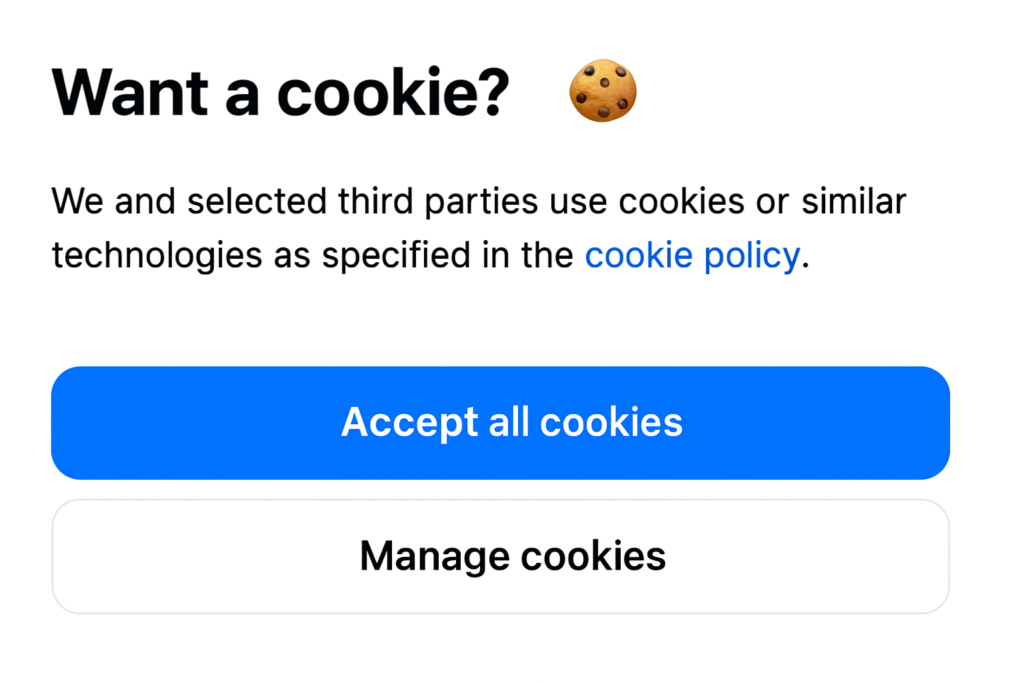Click the blue Accept all cookies button

point(500,422)
